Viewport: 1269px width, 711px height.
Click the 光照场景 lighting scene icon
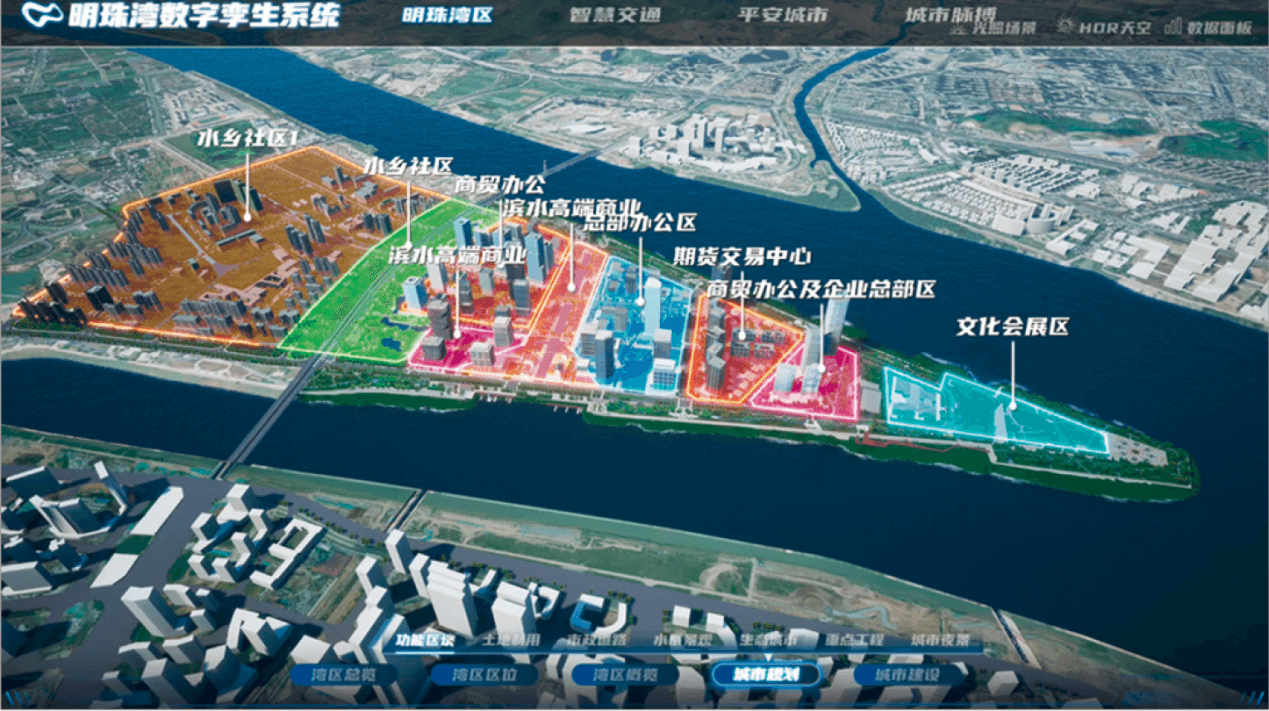tap(959, 26)
